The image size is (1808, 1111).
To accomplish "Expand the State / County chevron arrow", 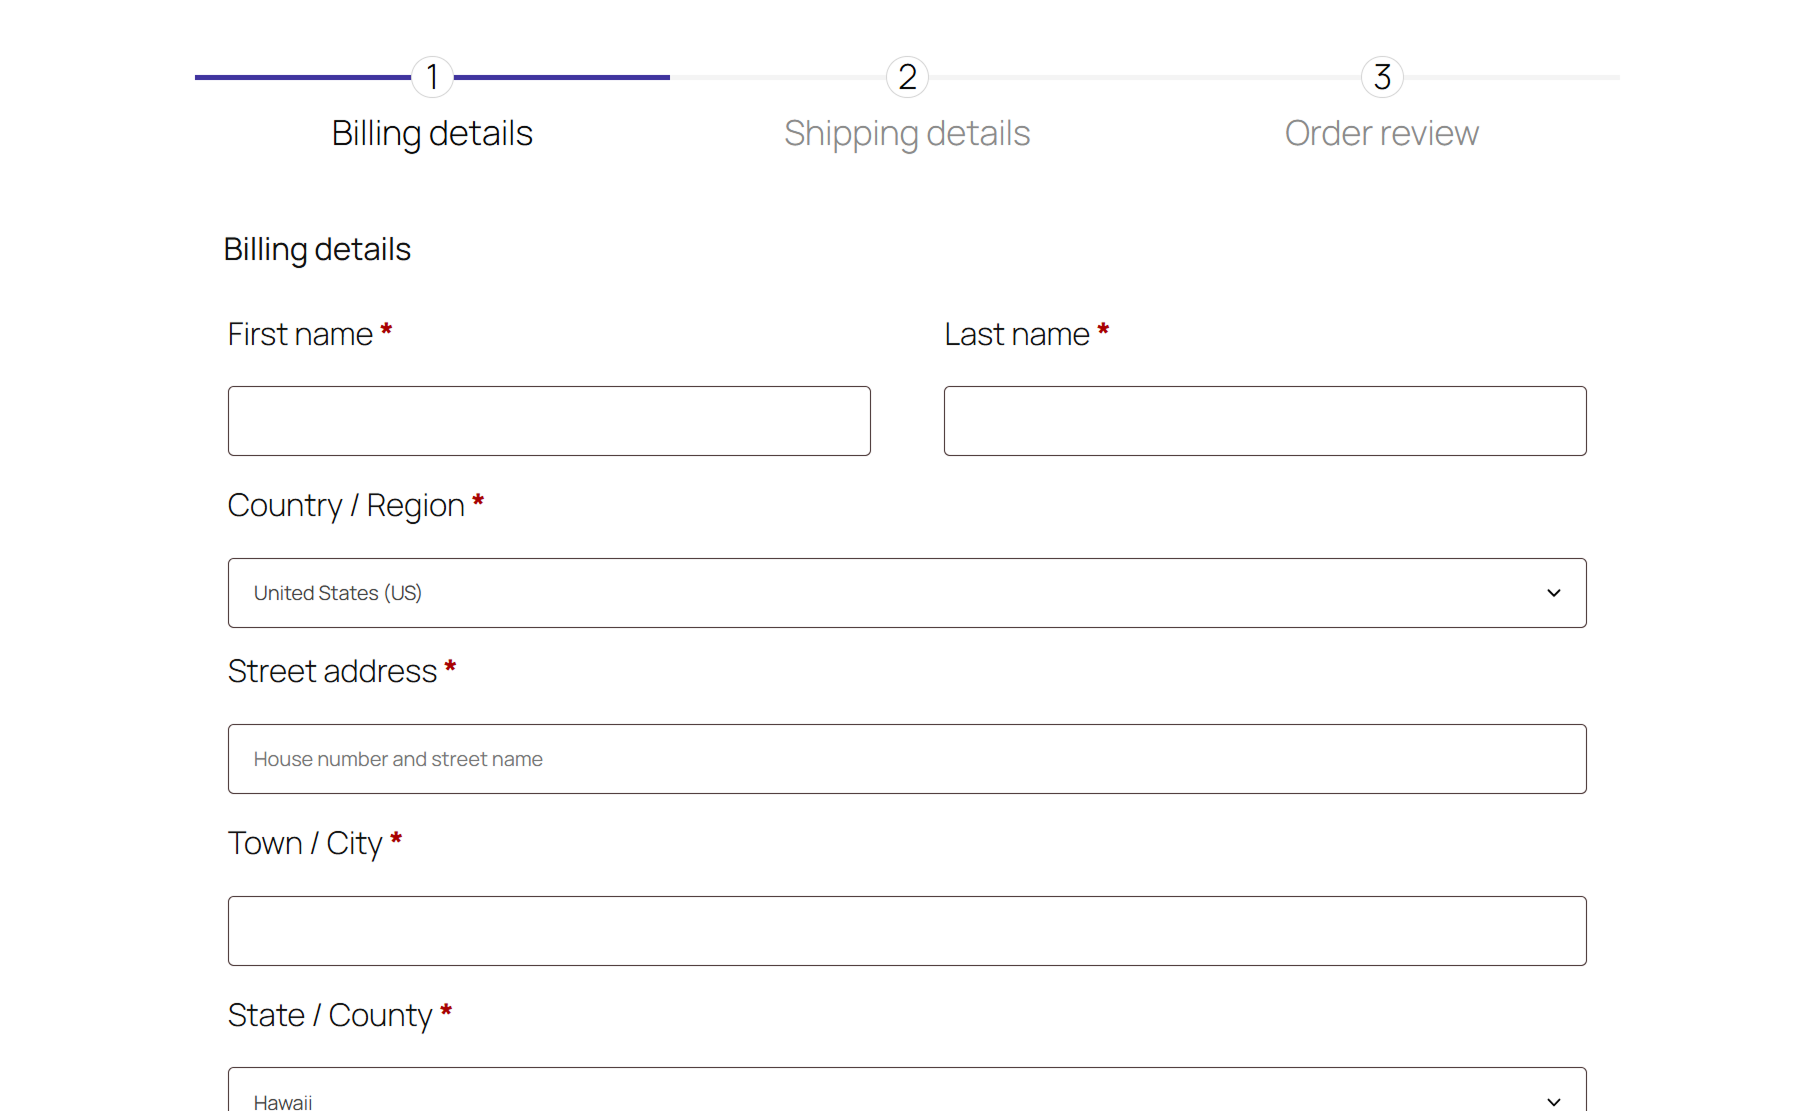I will click(x=1553, y=1101).
